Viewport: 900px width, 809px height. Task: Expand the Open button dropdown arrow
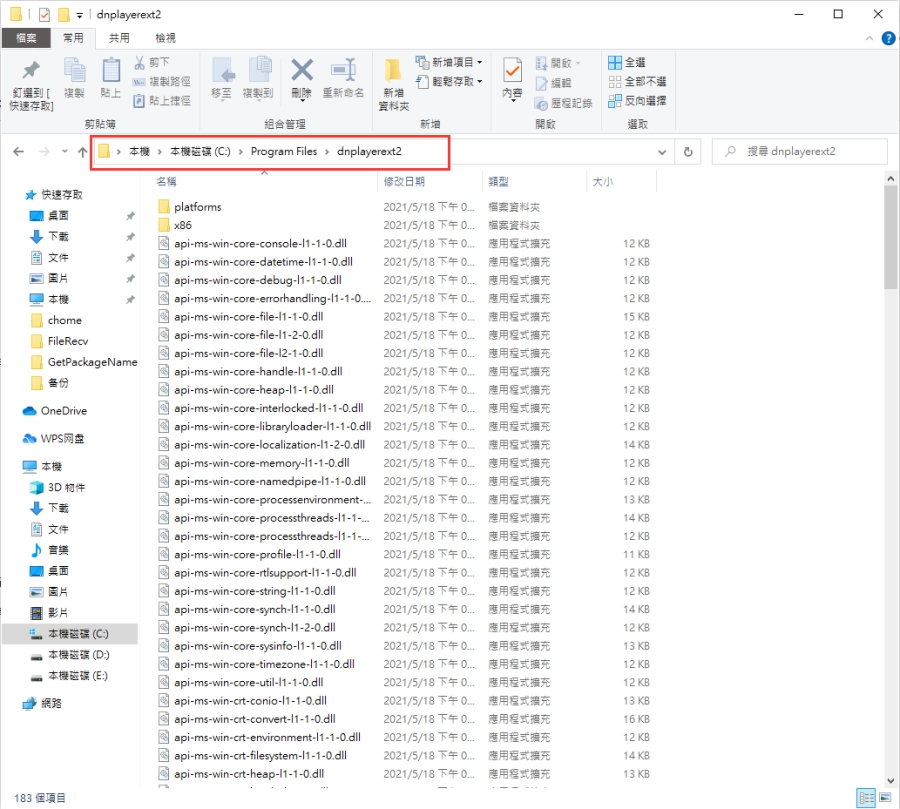[x=578, y=63]
